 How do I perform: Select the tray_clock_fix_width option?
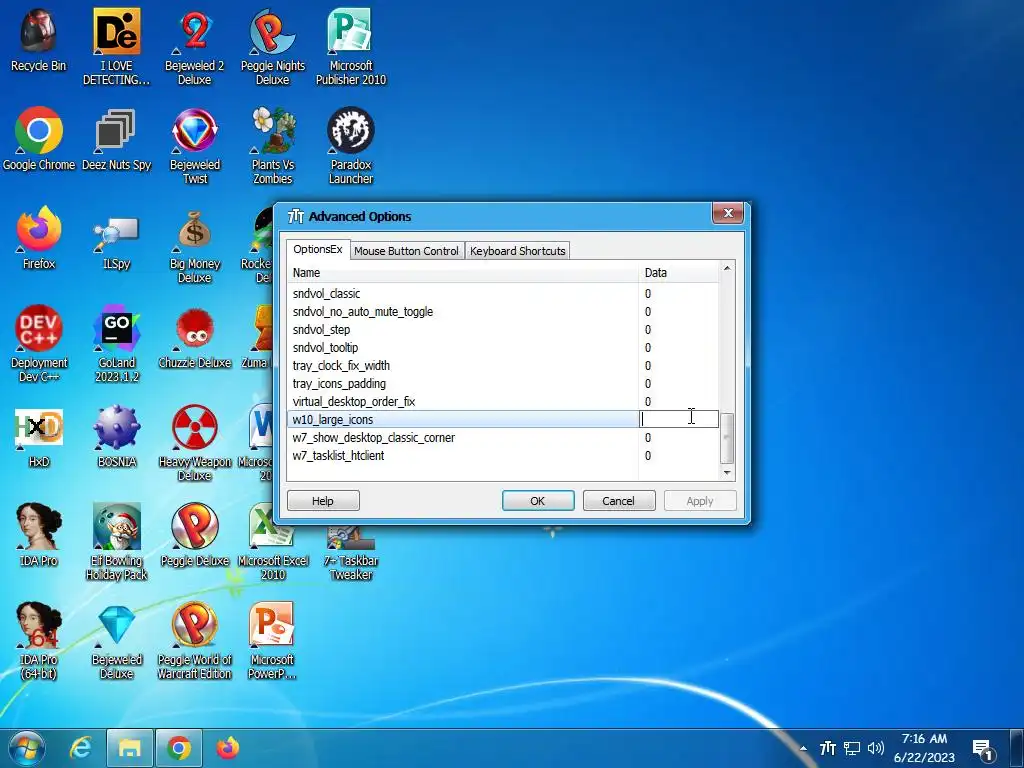pos(502,366)
